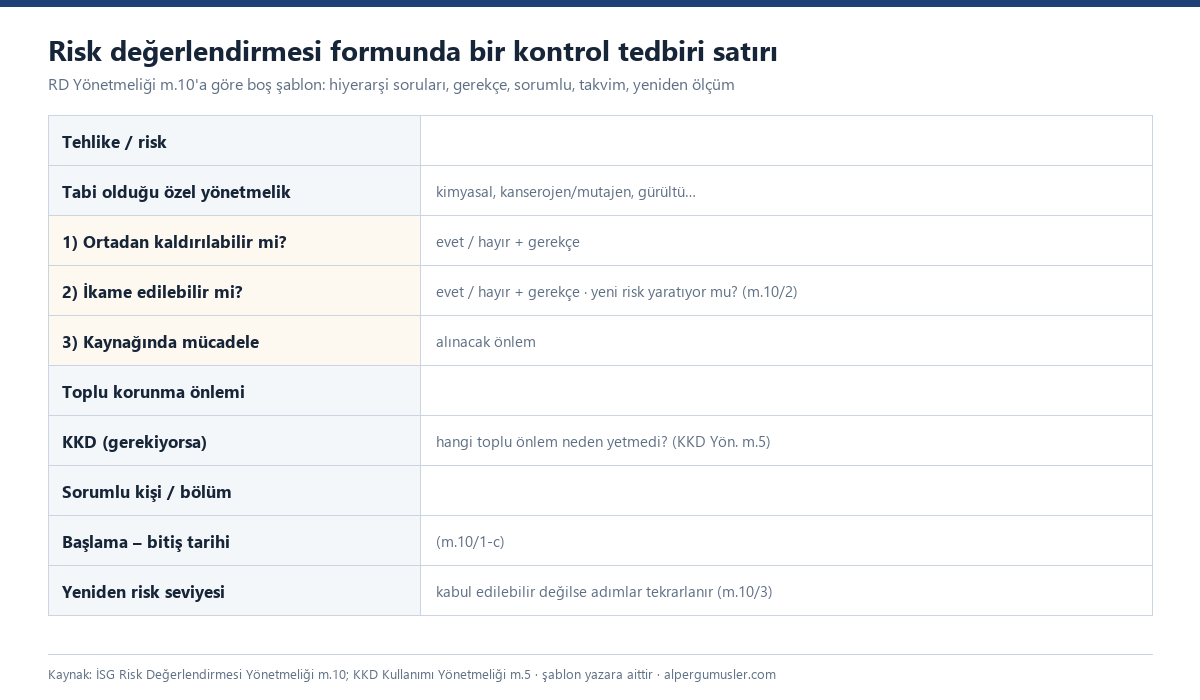Screen dimensions: 1200x700
Task: Select '1) Ortadan kaldırılabilir mi?' row label
Action: [234, 241]
